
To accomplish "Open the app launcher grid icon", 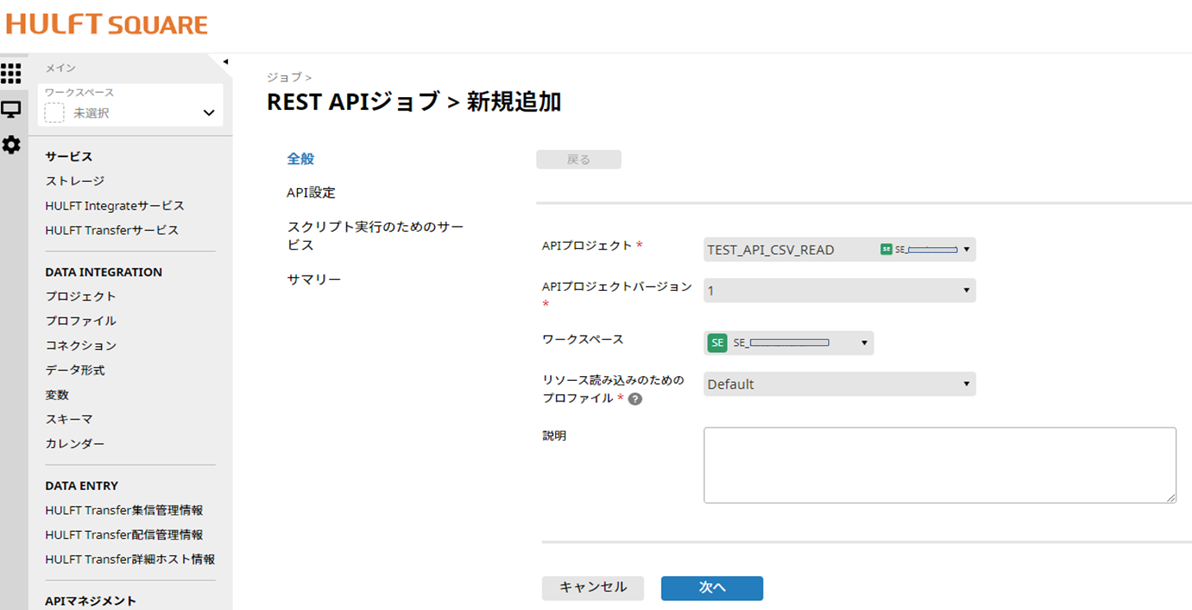I will [12, 75].
